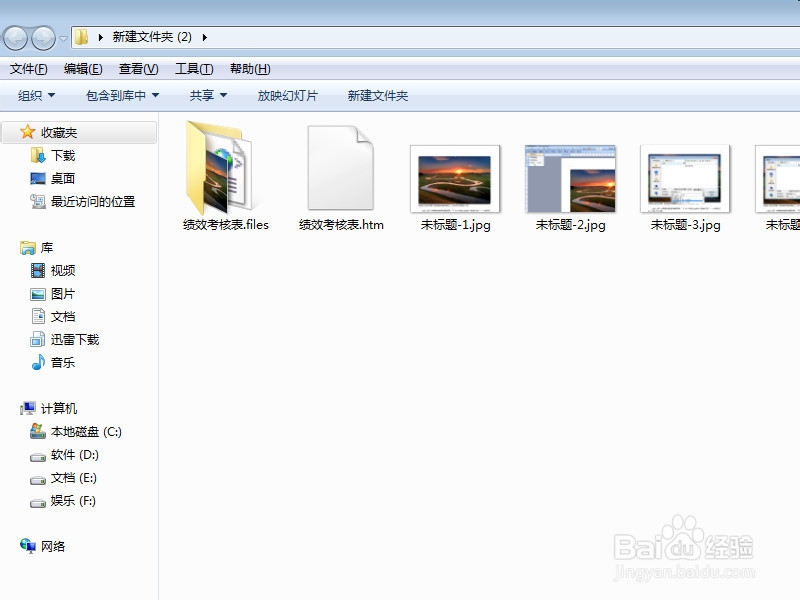Open 视频 library
Image resolution: width=800 pixels, height=600 pixels.
tap(63, 270)
